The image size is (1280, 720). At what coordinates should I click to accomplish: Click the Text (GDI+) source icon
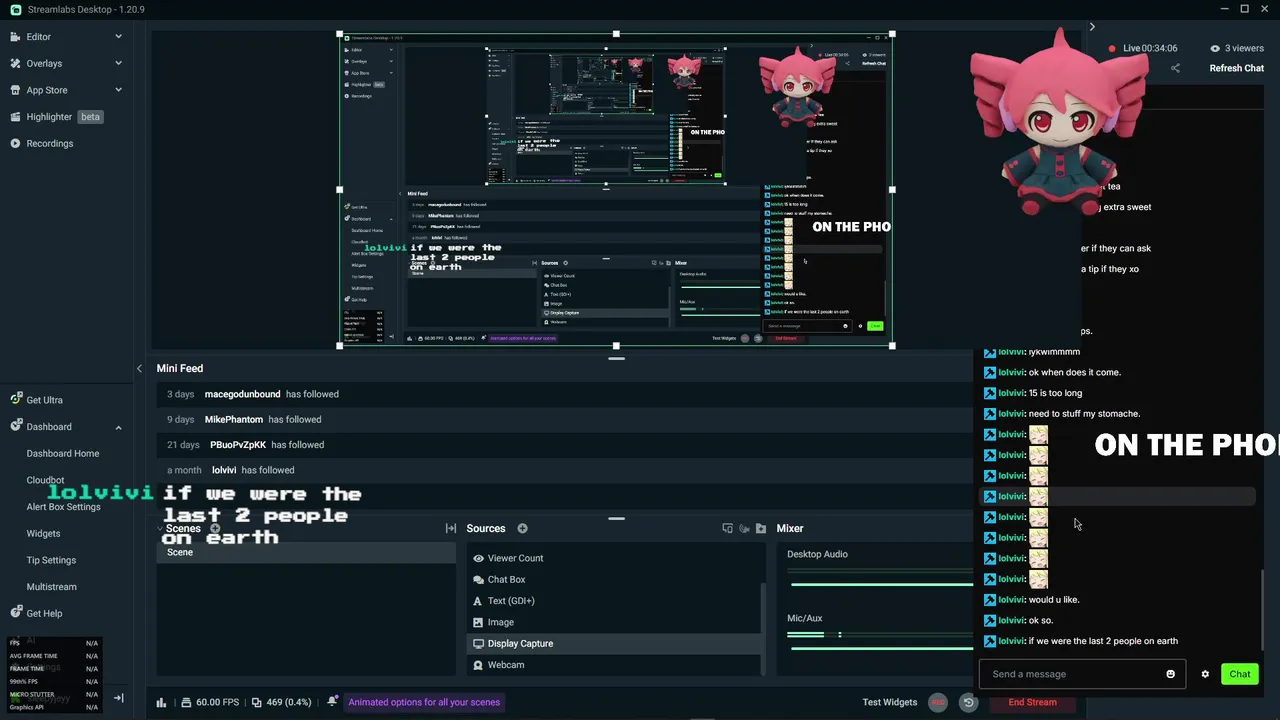[478, 601]
